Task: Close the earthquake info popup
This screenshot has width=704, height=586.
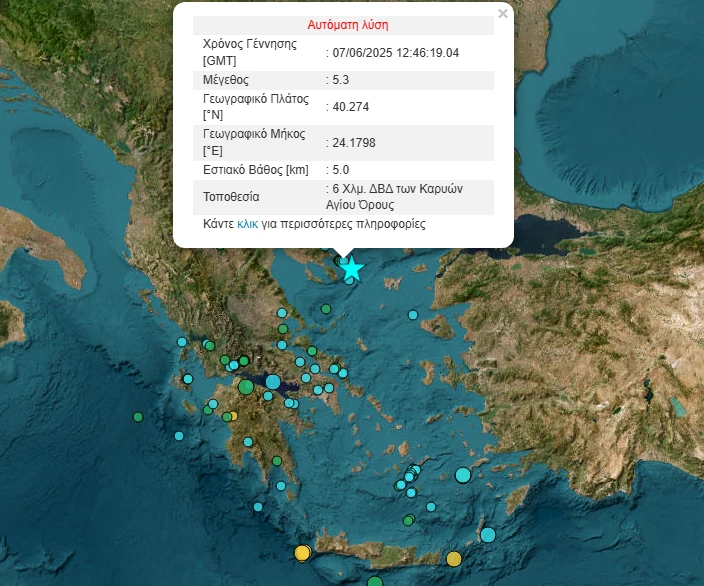Action: pos(503,14)
